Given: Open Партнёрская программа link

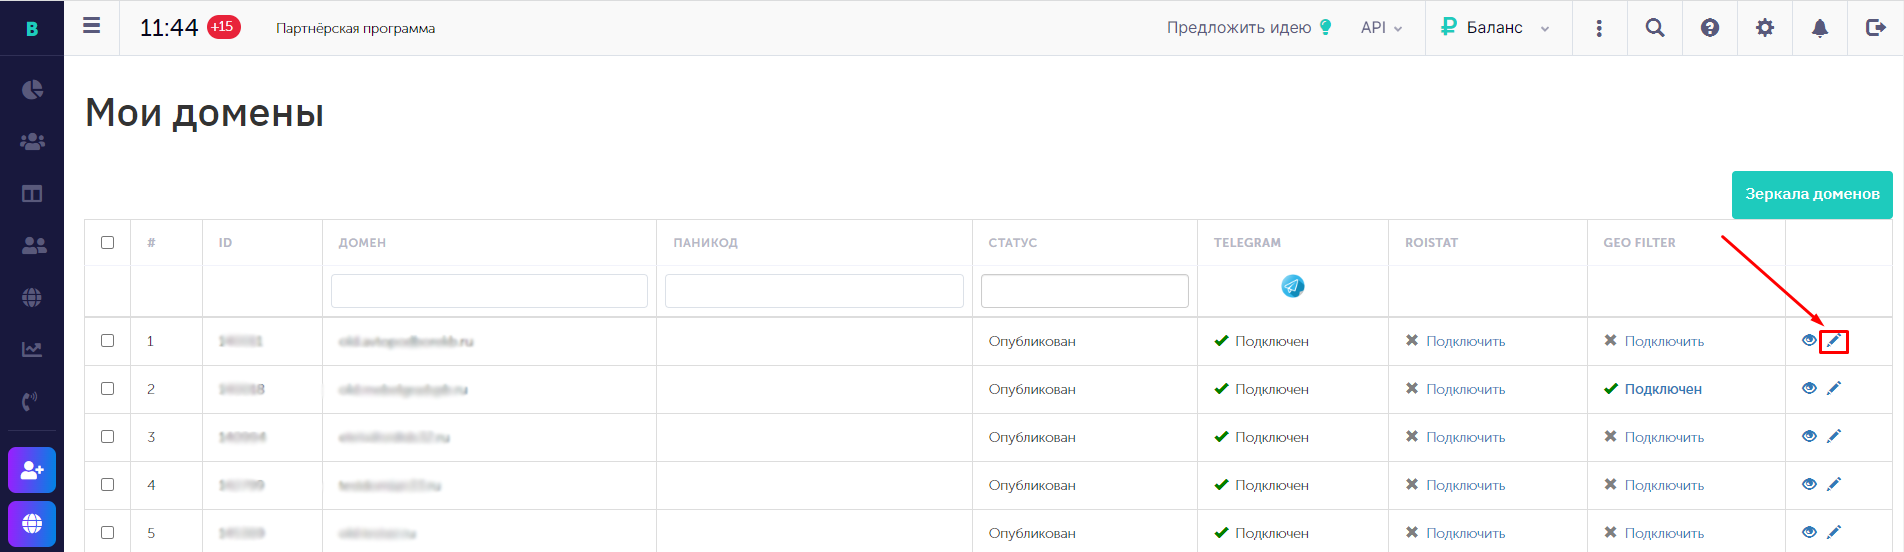Looking at the screenshot, I should coord(355,29).
